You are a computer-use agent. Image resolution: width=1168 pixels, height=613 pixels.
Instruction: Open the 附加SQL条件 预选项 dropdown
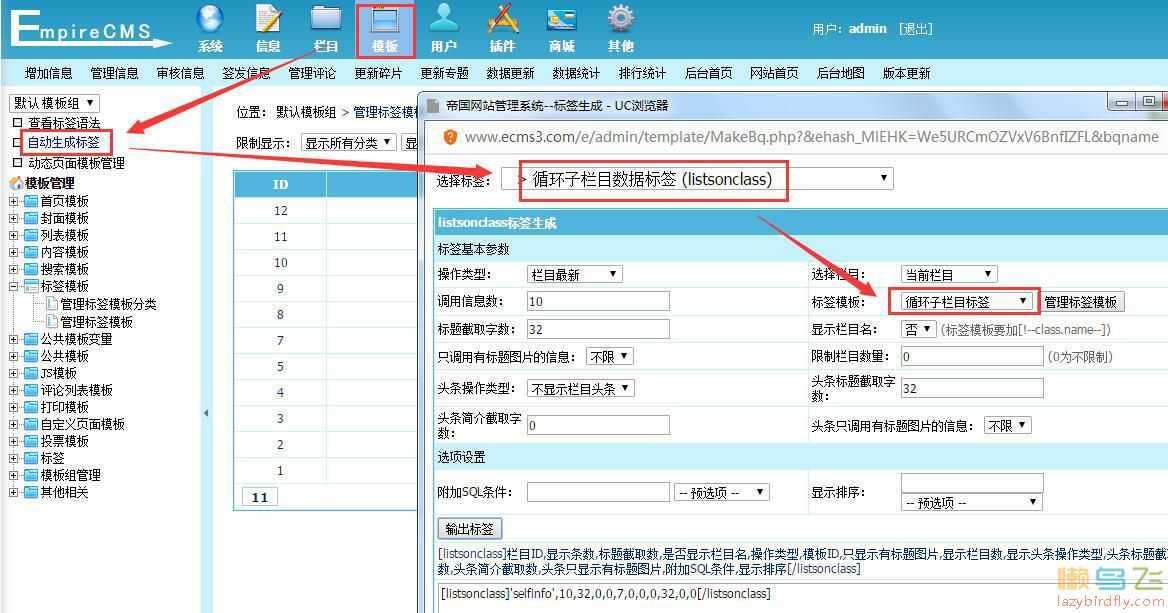721,492
